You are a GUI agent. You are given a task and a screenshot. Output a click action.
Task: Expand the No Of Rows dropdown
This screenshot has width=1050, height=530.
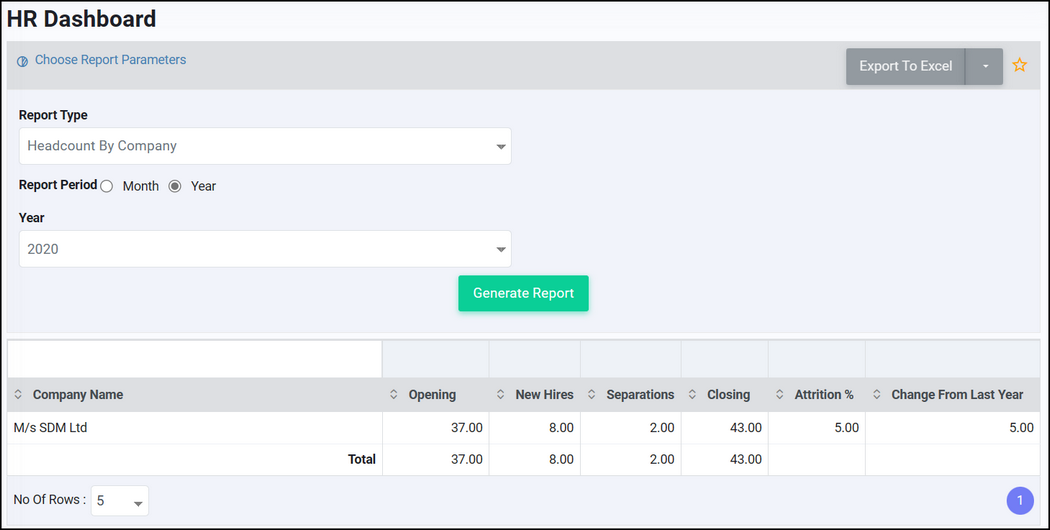coord(120,501)
